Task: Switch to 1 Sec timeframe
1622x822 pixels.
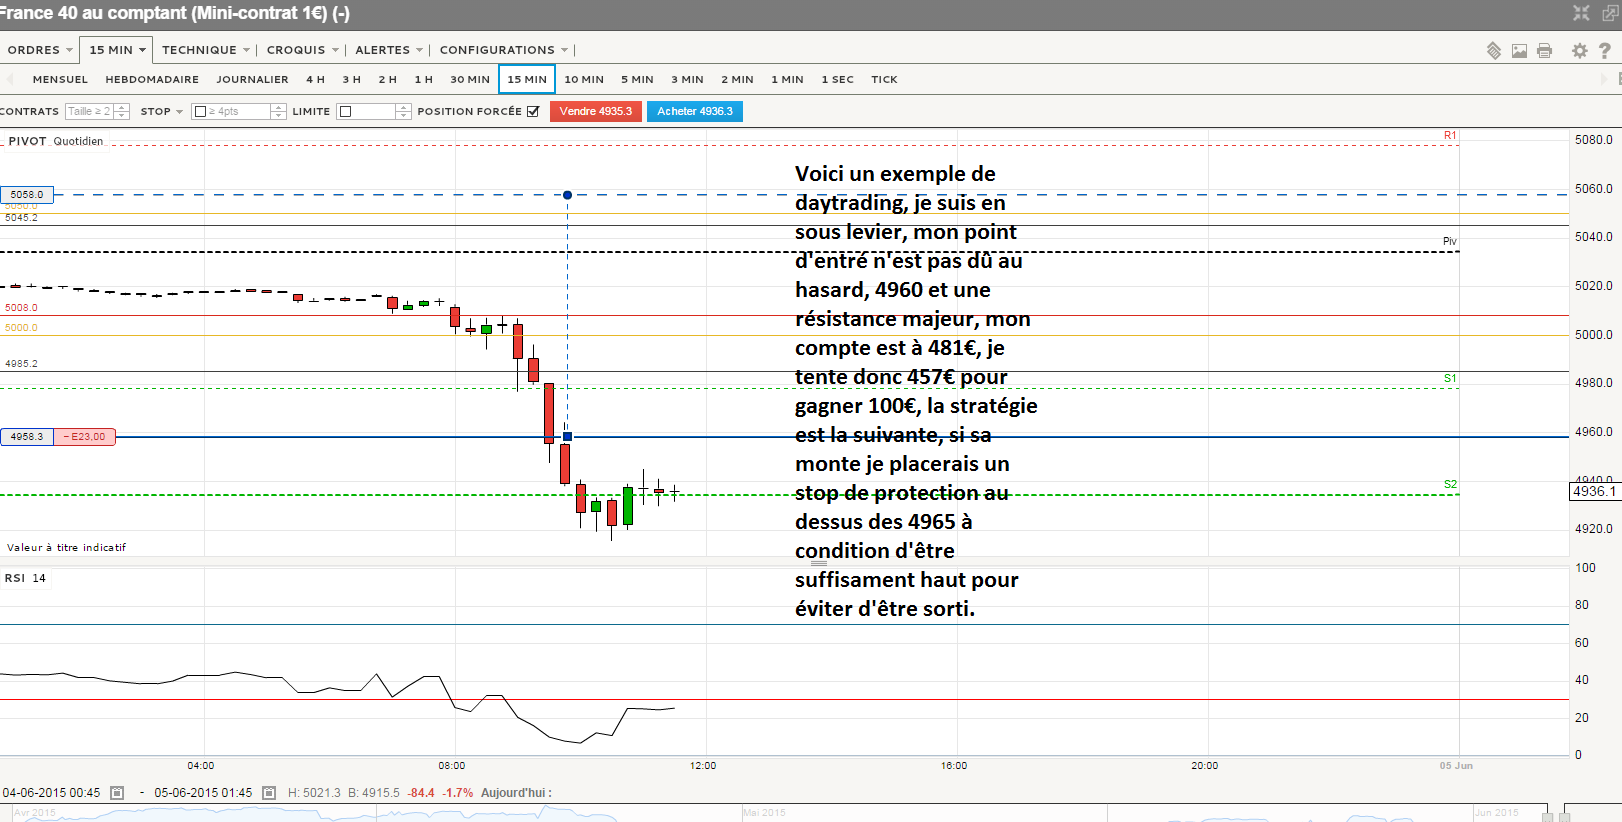Action: pos(837,79)
